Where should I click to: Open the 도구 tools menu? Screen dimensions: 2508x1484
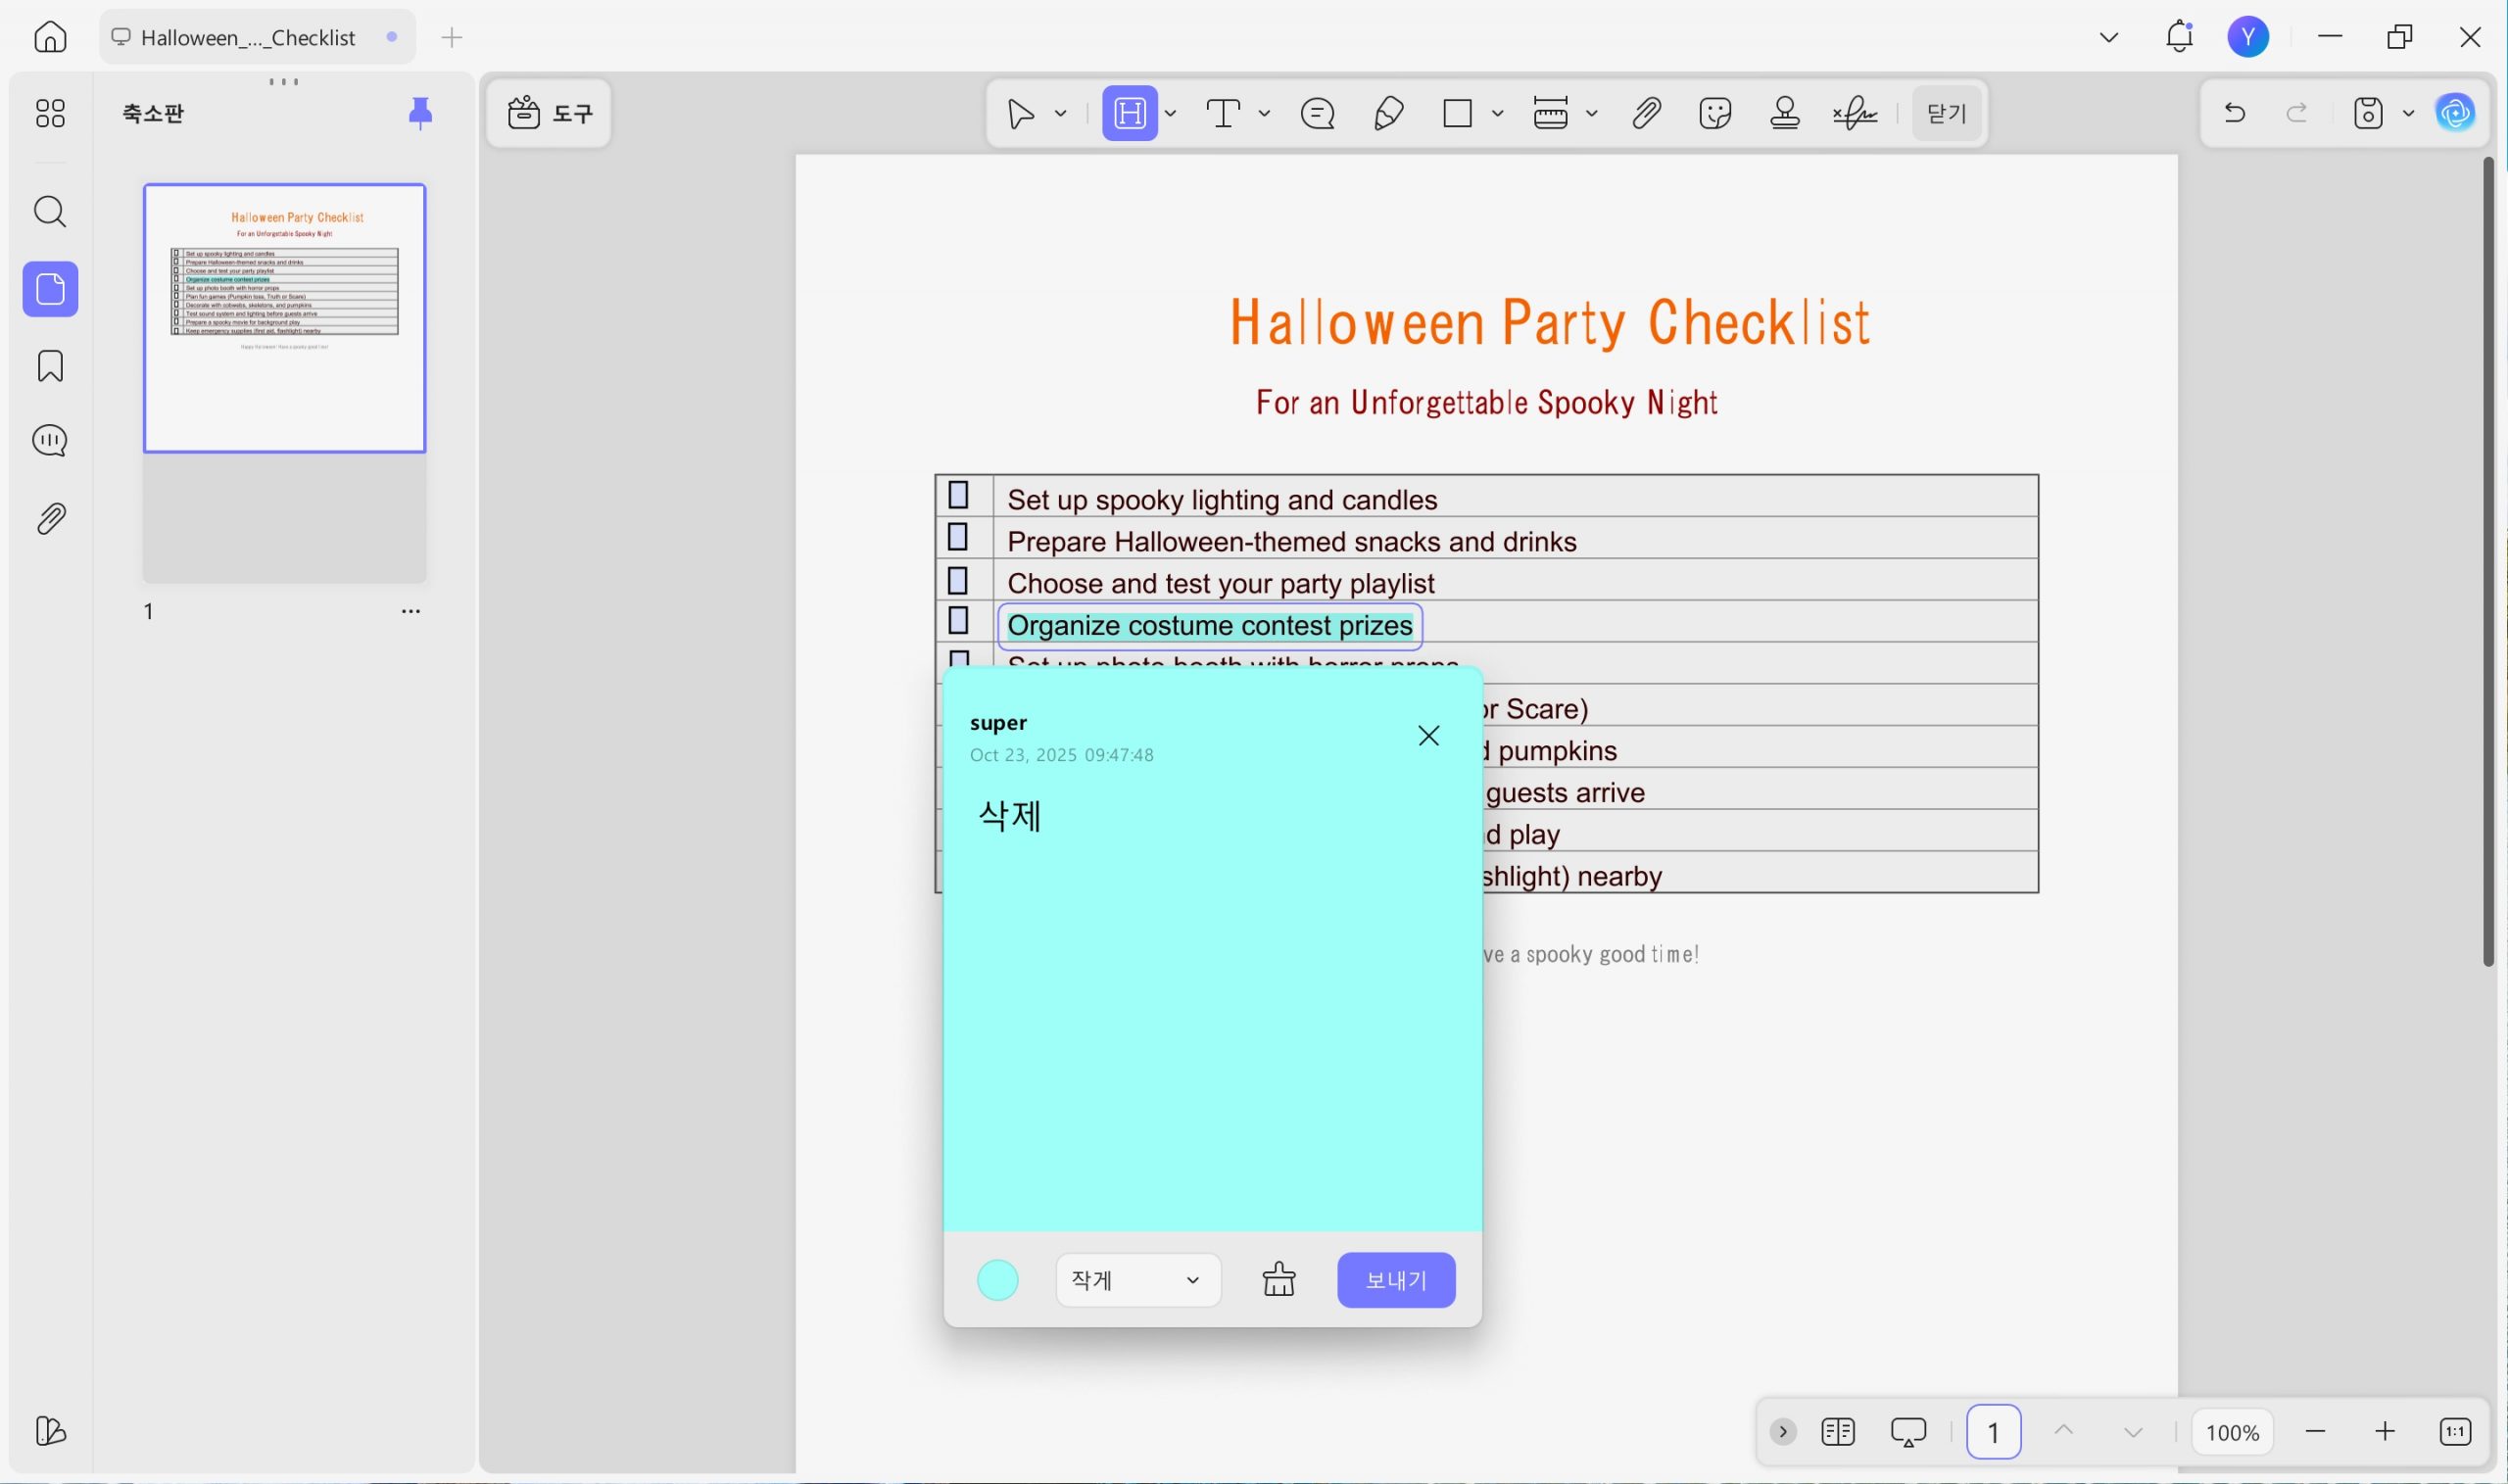coord(549,113)
